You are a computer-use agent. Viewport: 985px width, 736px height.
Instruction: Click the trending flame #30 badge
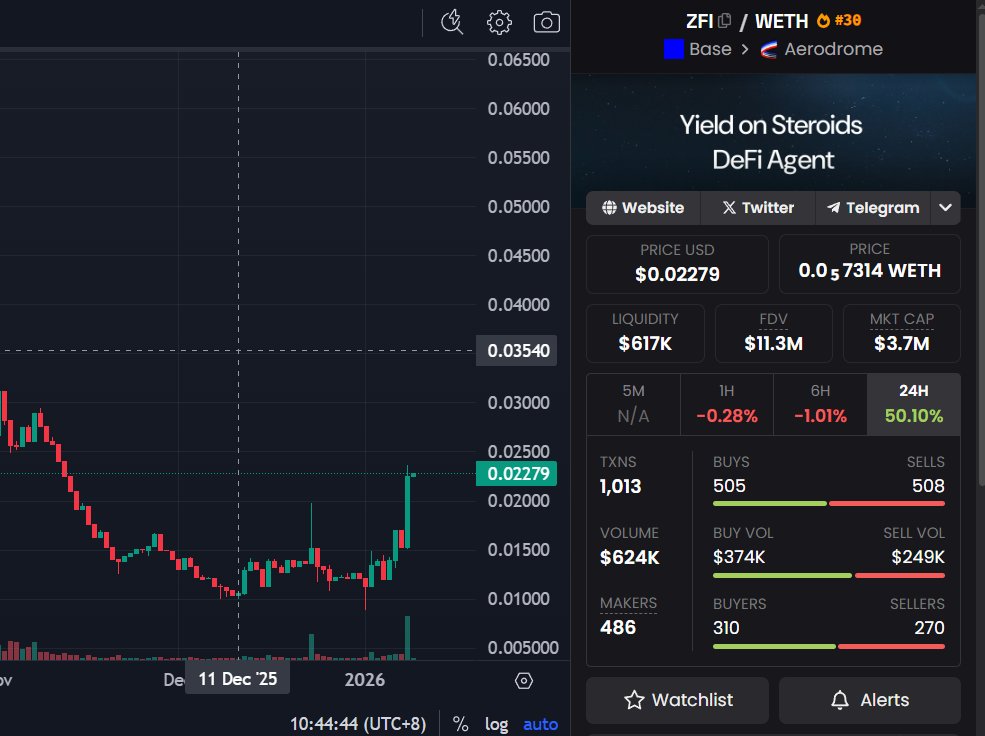[839, 21]
